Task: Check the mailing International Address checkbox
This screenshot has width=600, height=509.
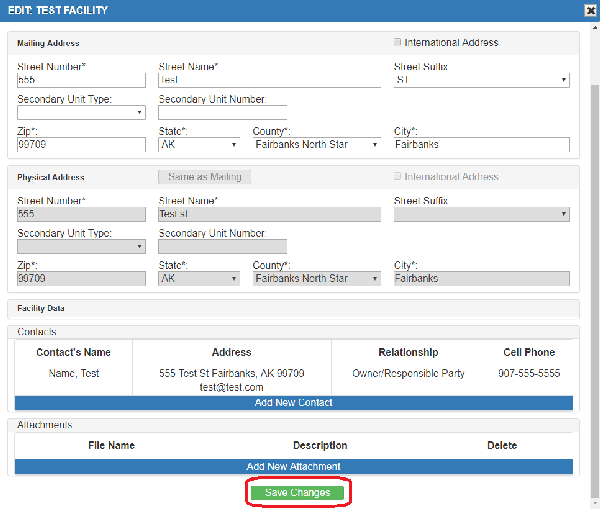Action: click(398, 43)
